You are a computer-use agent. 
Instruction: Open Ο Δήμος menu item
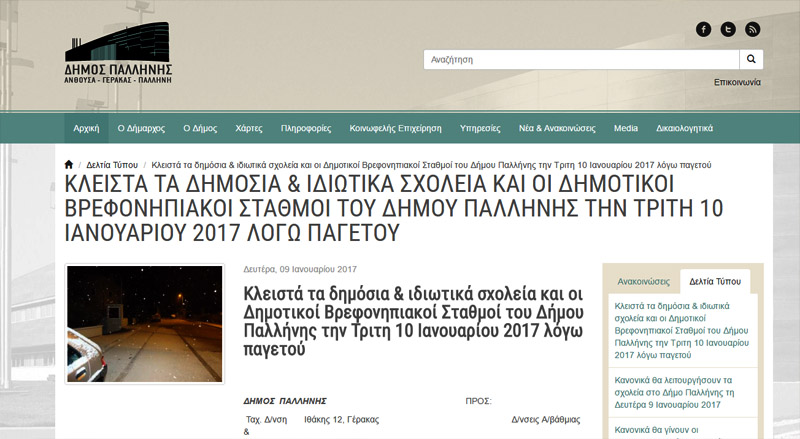click(200, 129)
